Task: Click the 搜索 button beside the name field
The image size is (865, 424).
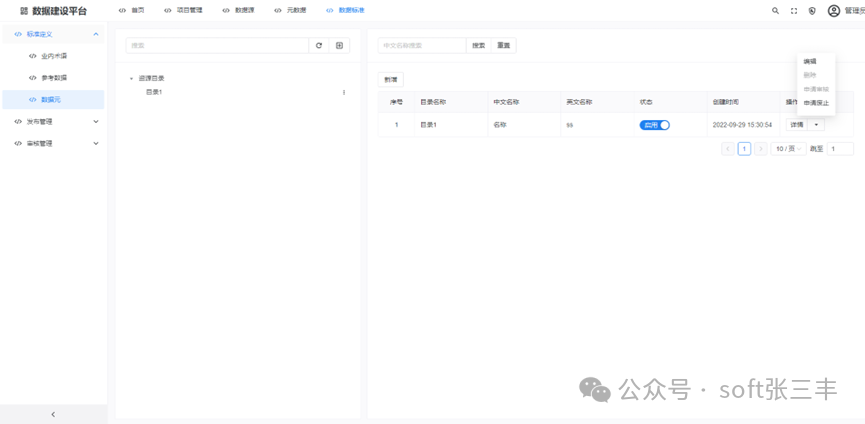Action: pos(478,46)
